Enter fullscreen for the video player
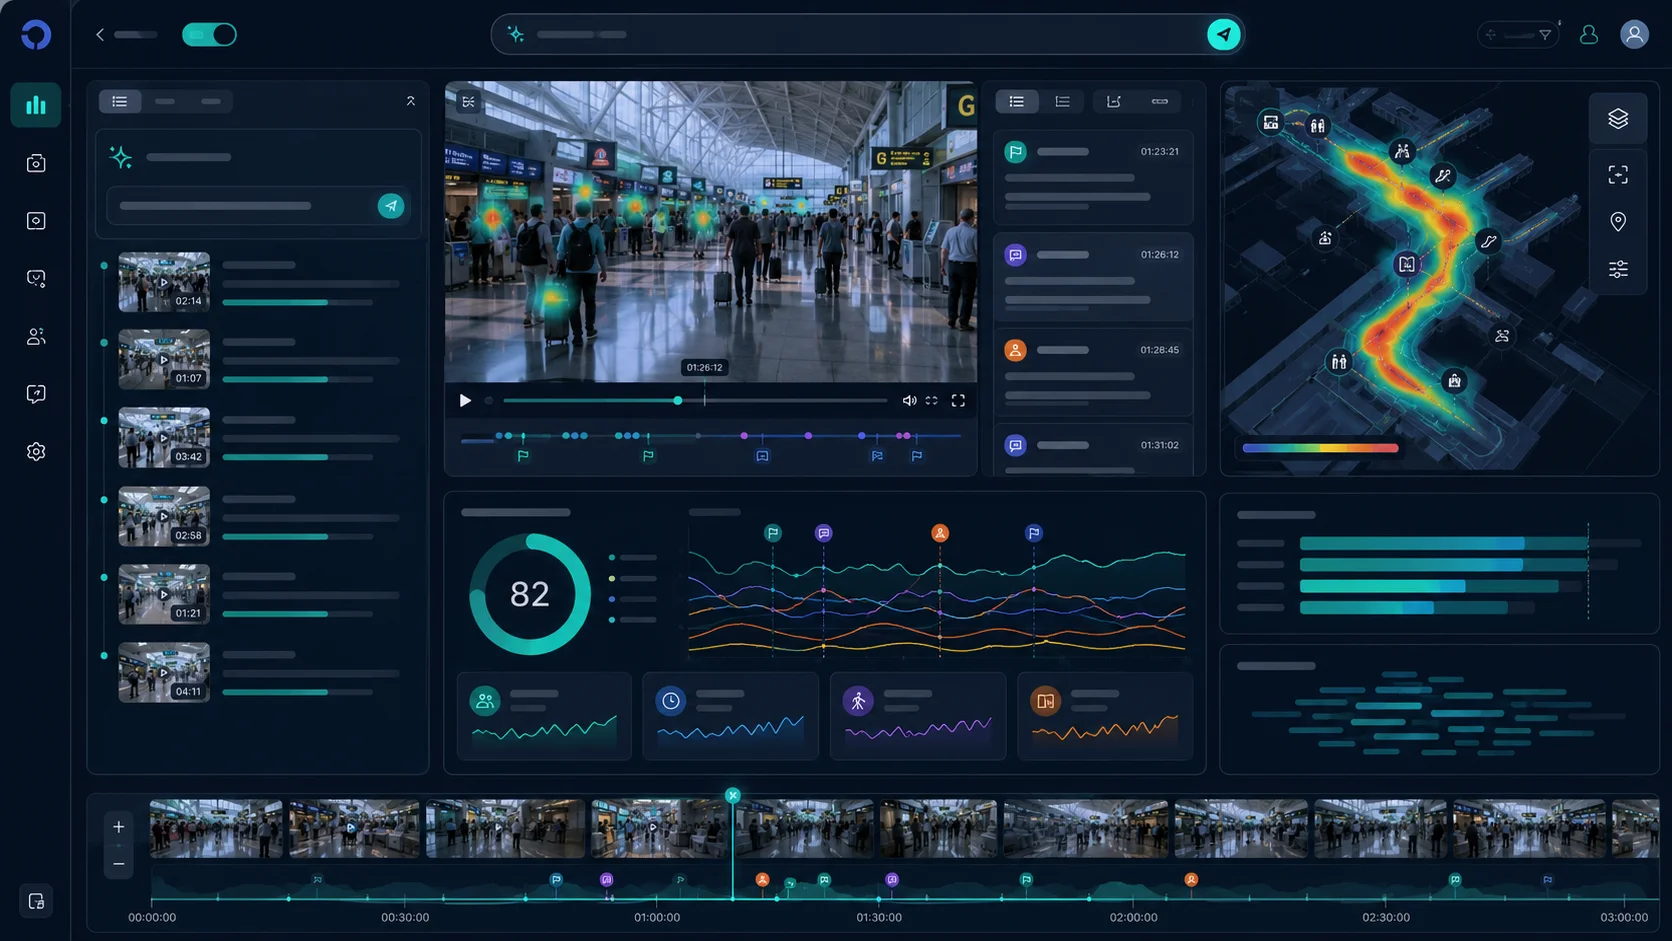The width and height of the screenshot is (1672, 941). (x=958, y=400)
